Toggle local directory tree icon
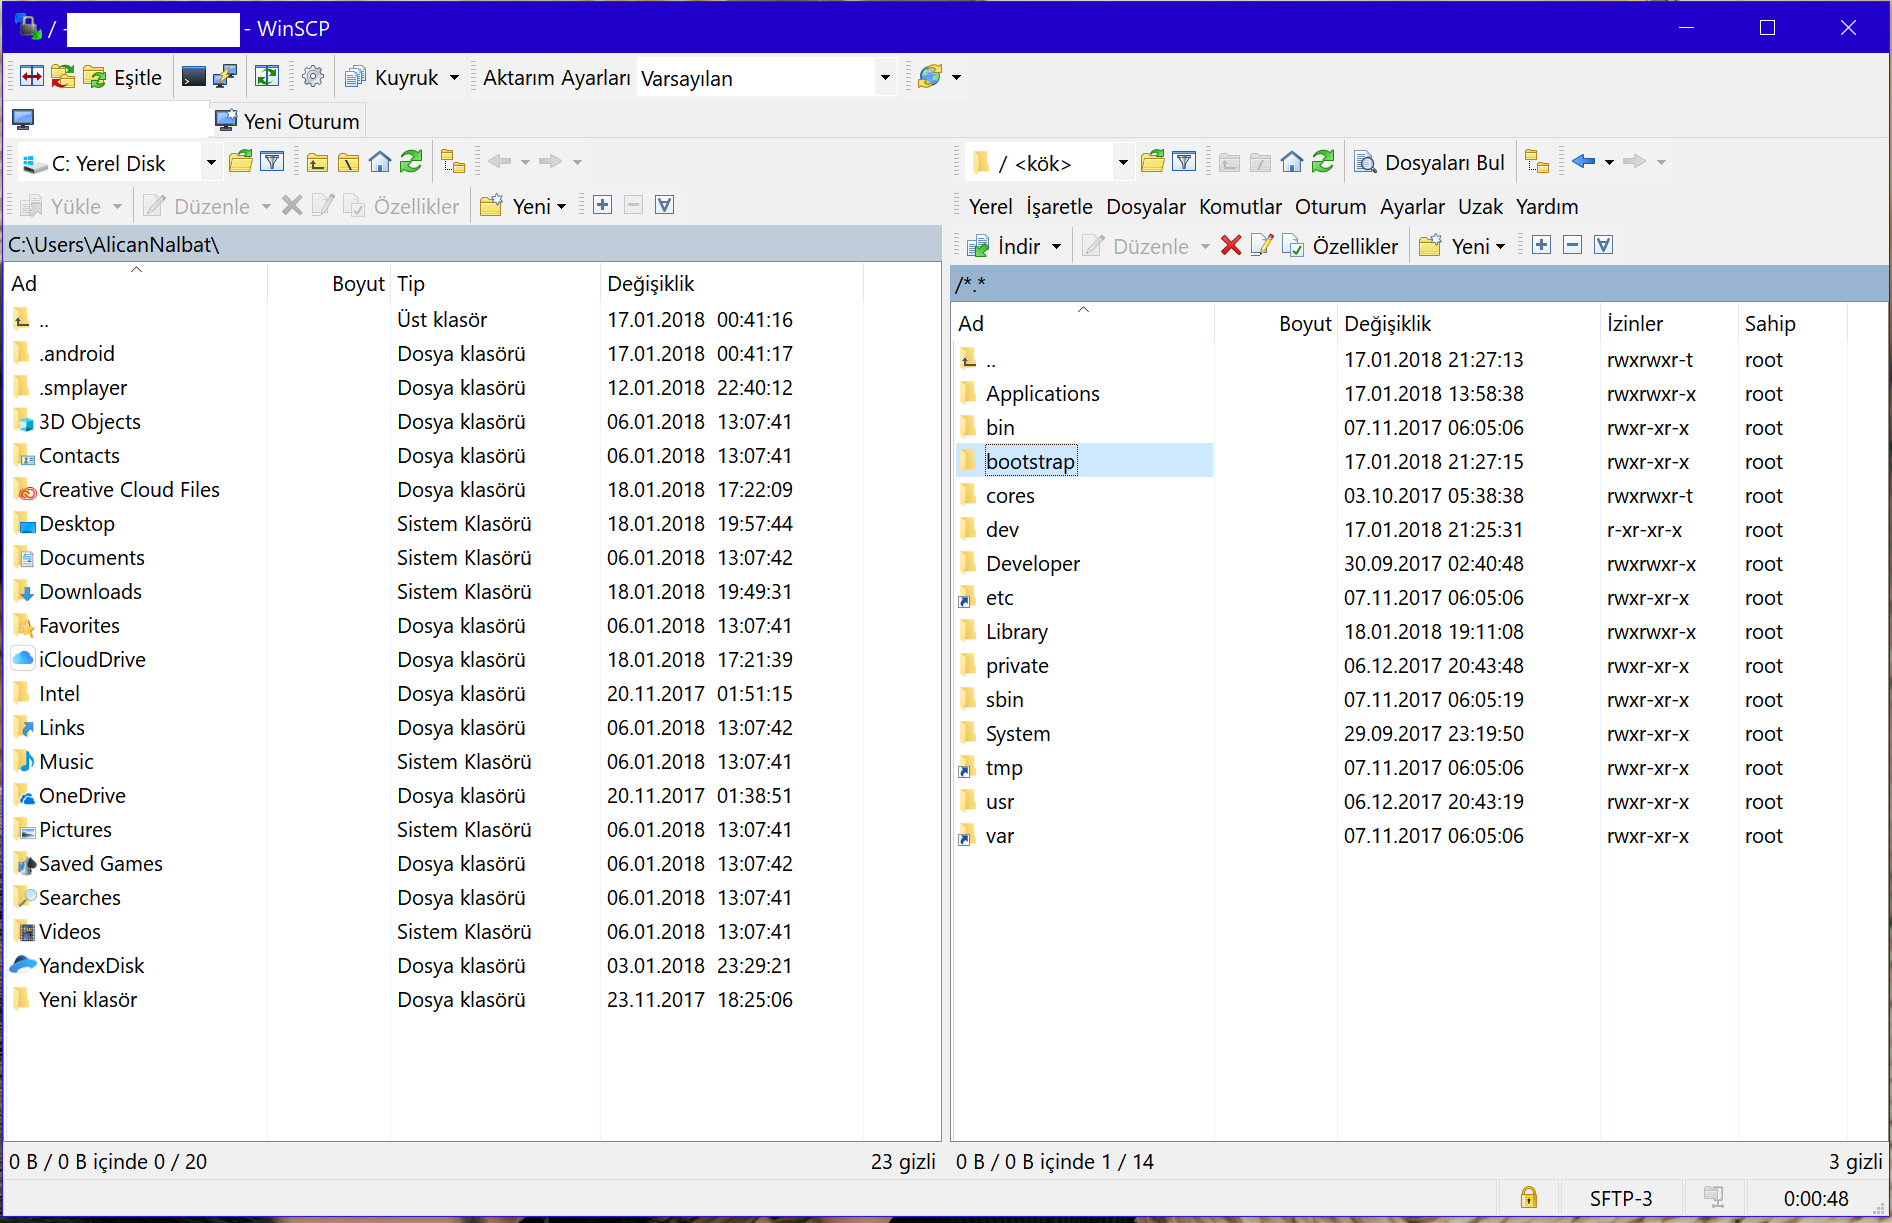1892x1223 pixels. click(x=453, y=162)
